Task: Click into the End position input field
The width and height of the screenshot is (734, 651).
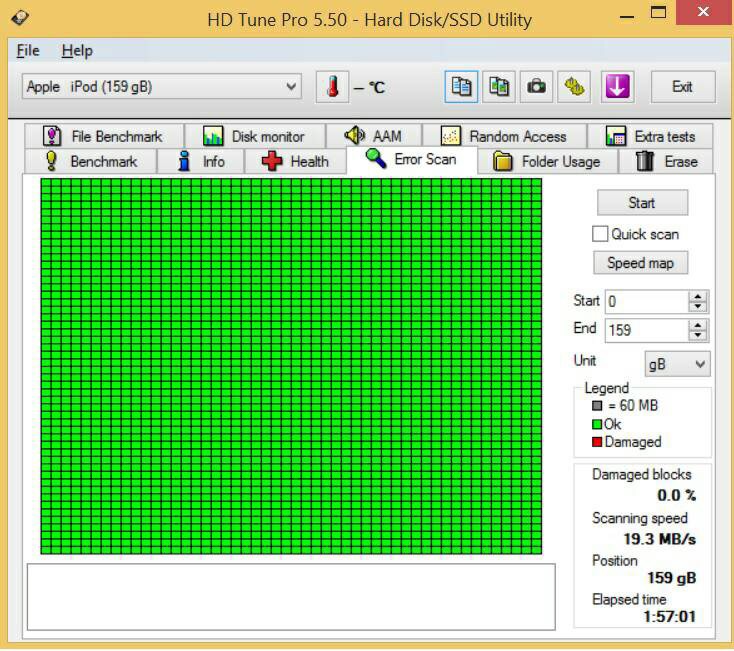Action: [x=645, y=329]
